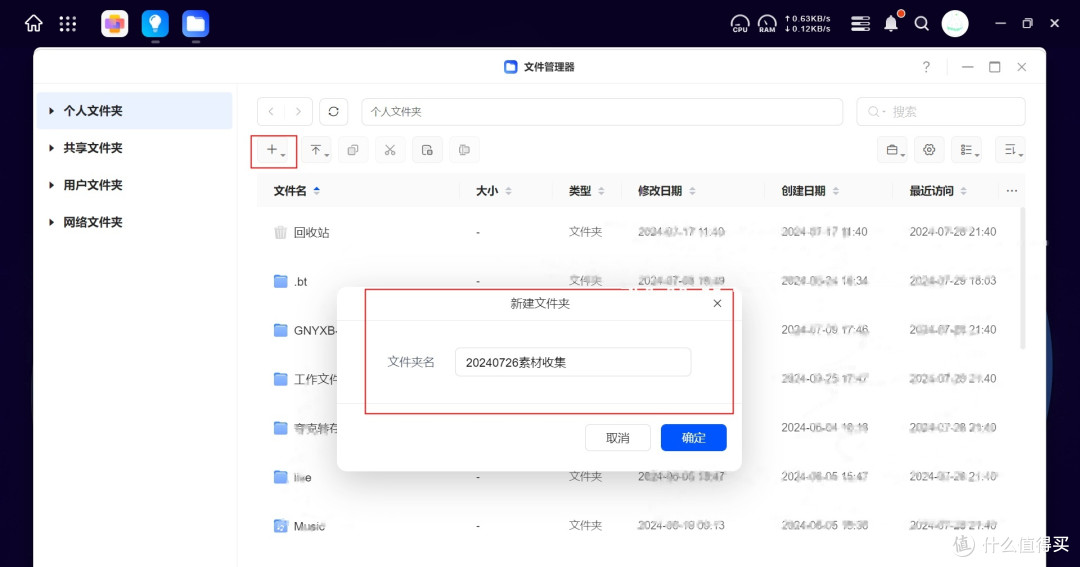
Task: Click the 文件夹名 text field
Action: pos(573,362)
